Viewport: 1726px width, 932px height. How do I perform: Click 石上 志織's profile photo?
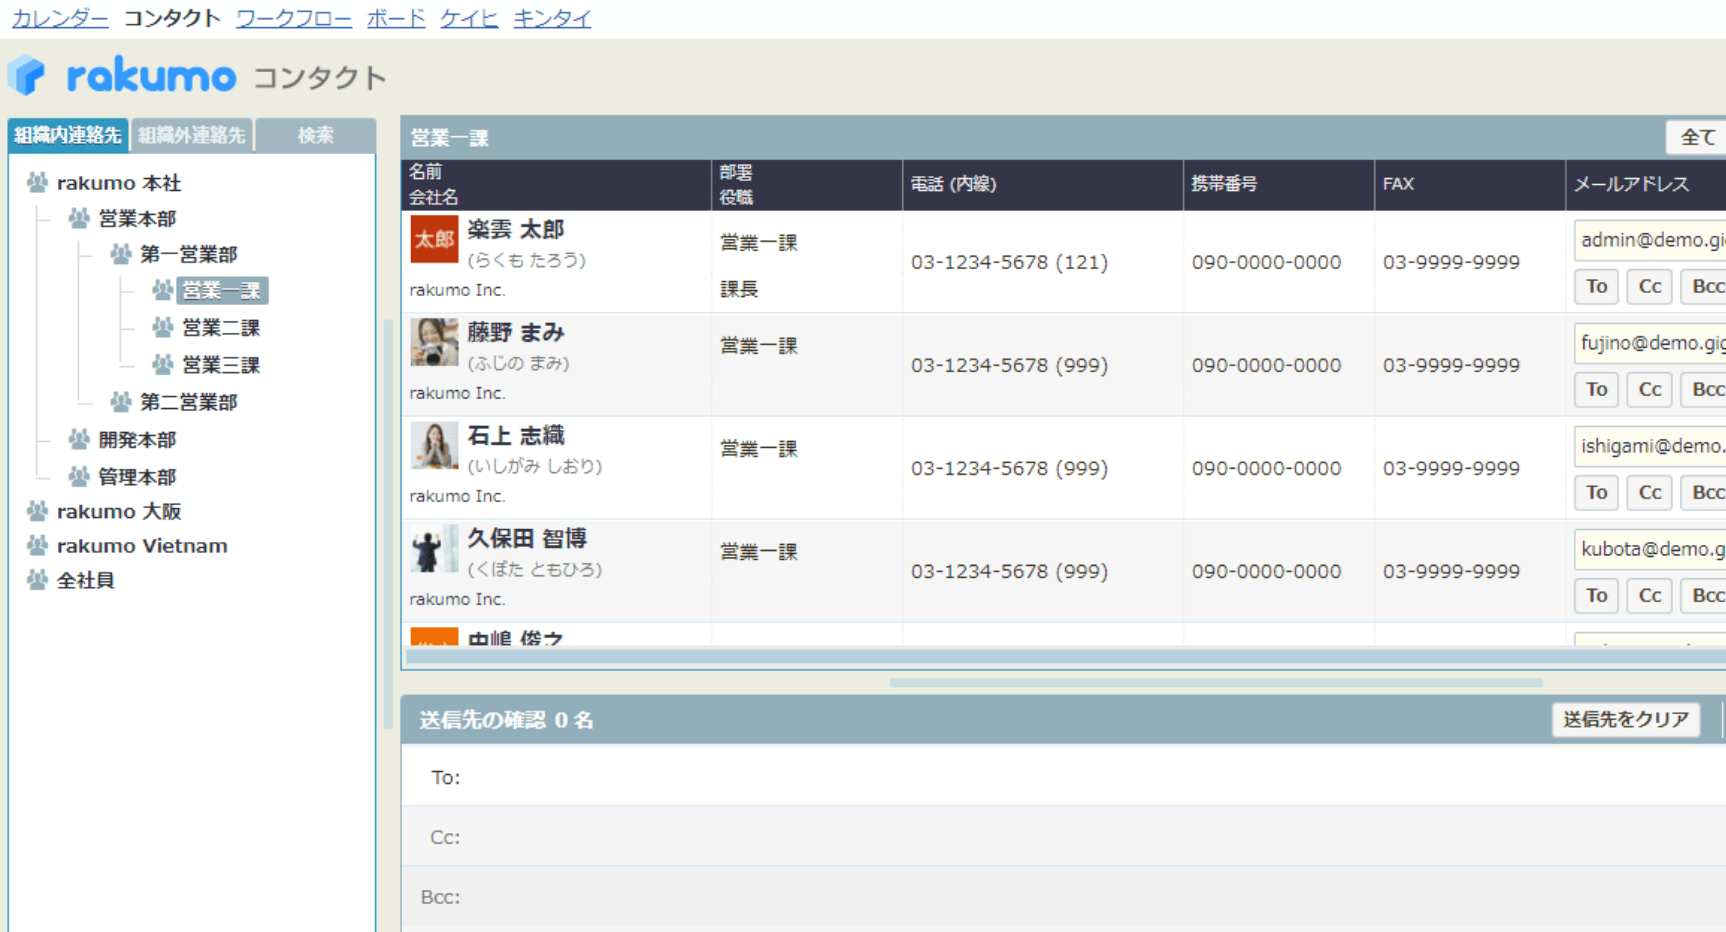point(434,445)
